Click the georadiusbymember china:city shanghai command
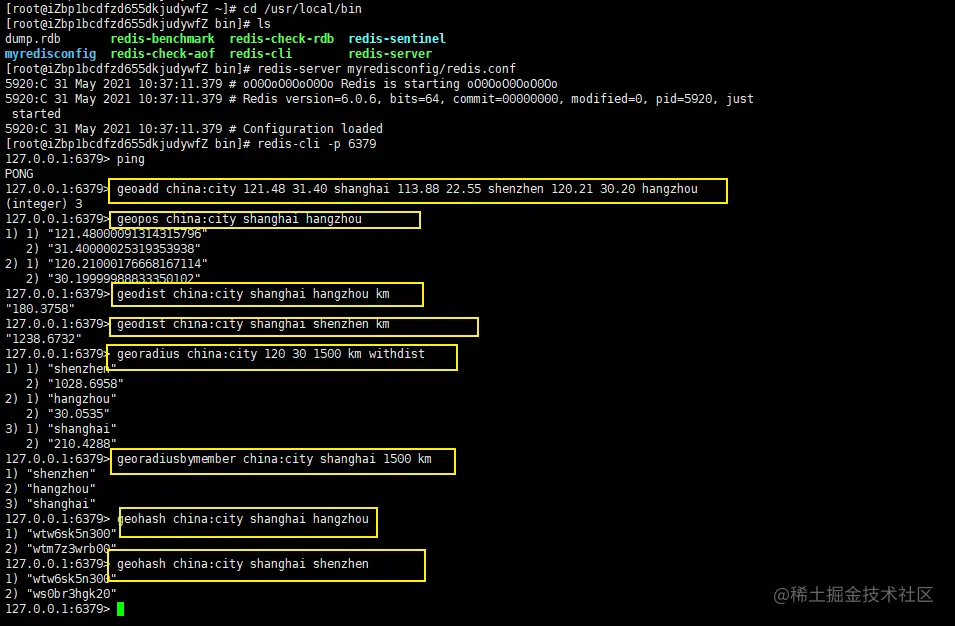This screenshot has height=626, width=955. pyautogui.click(x=274, y=459)
